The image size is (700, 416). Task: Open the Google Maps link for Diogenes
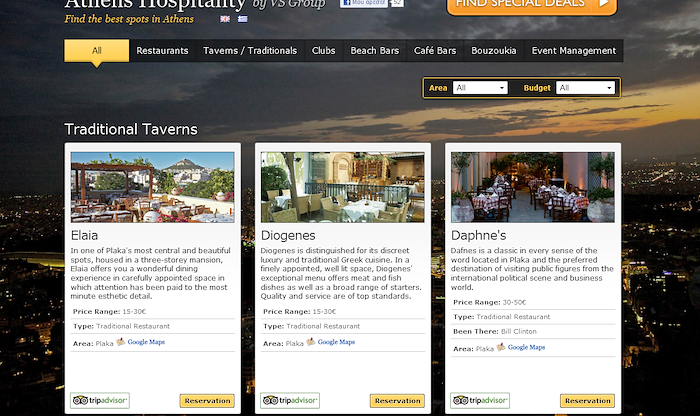pos(336,342)
